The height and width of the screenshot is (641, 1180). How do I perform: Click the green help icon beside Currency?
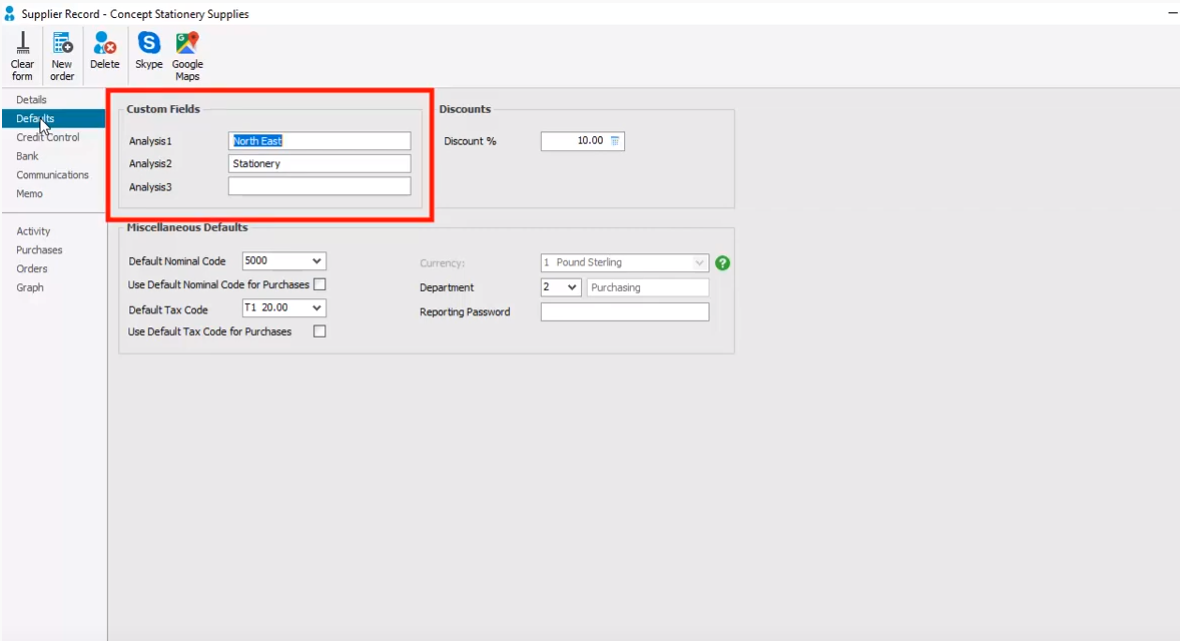pos(722,263)
